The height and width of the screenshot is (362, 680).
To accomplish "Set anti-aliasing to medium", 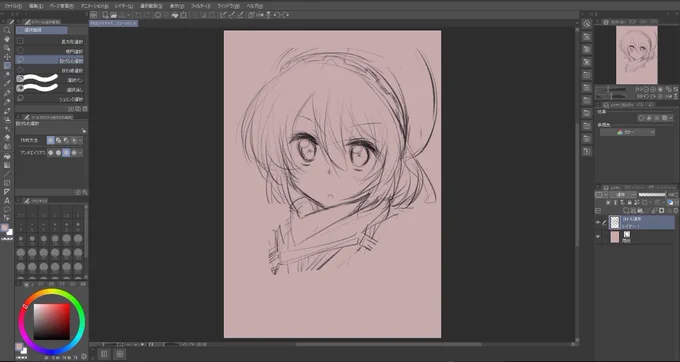I will click(x=66, y=153).
